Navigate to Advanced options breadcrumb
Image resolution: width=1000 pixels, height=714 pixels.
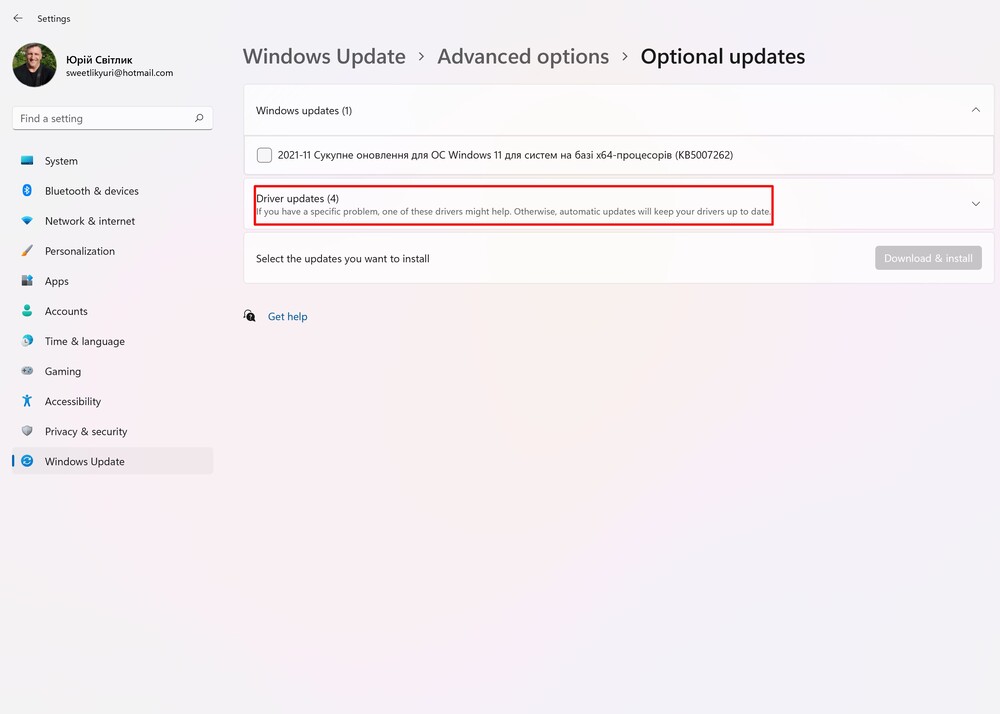523,57
